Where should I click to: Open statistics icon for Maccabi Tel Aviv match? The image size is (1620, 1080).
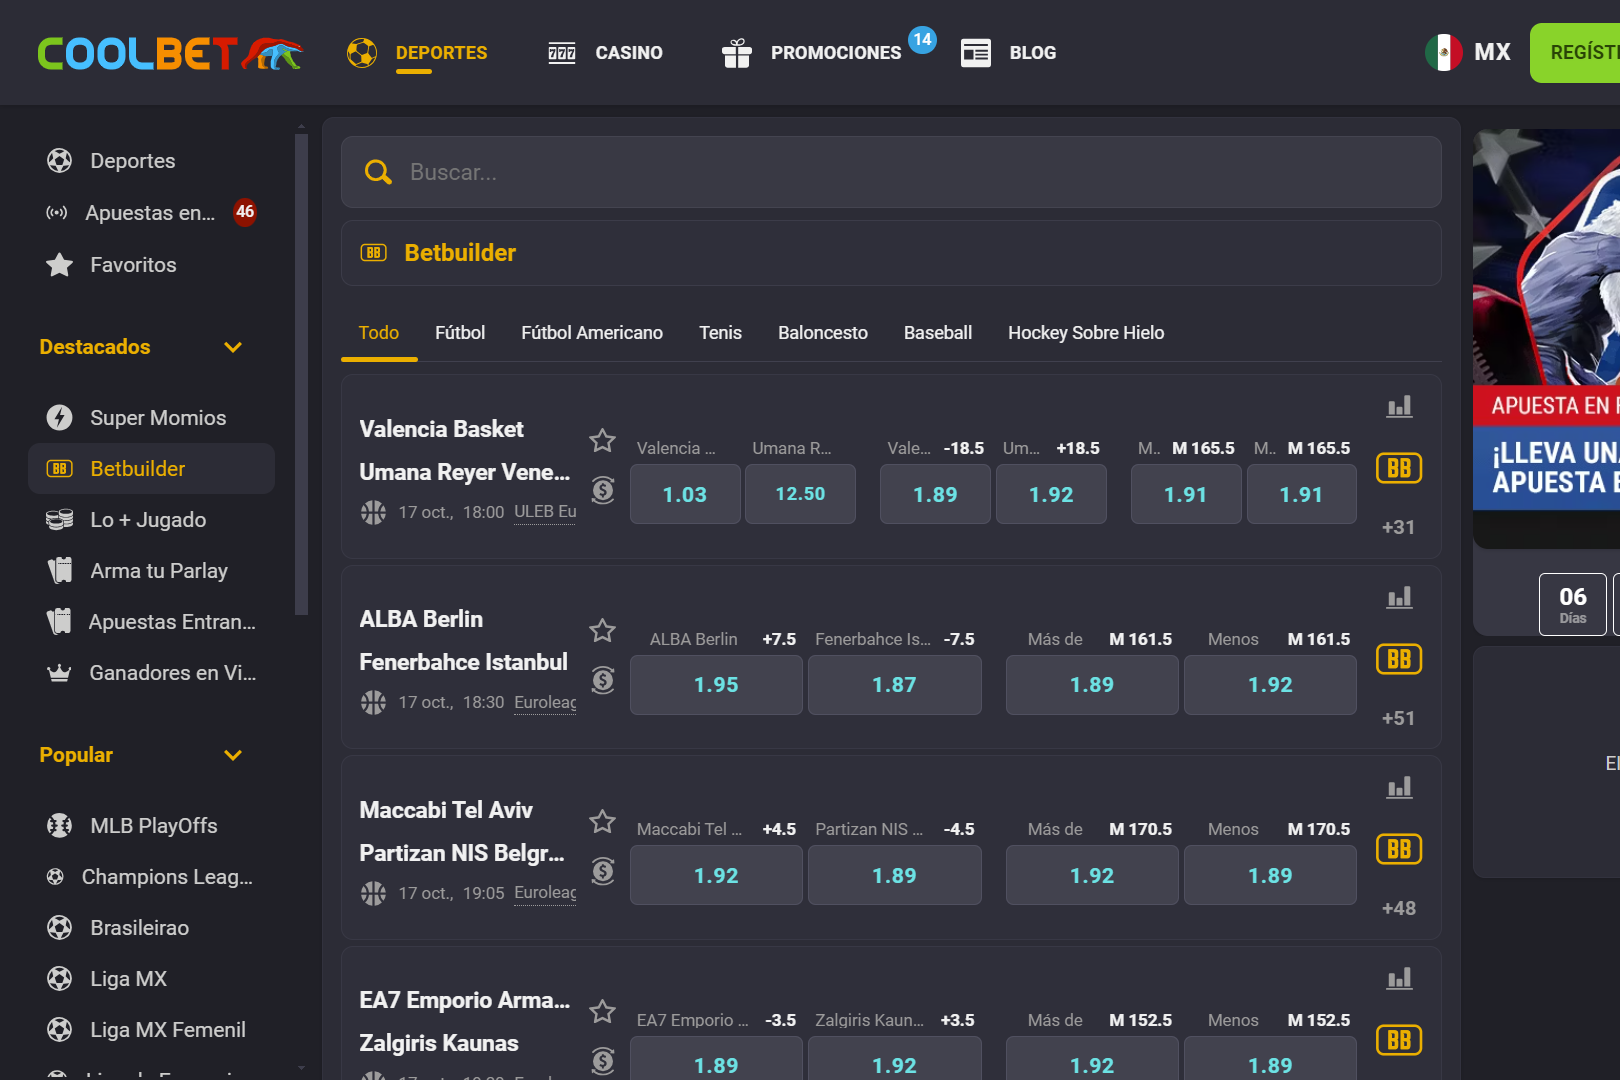coord(1399,787)
